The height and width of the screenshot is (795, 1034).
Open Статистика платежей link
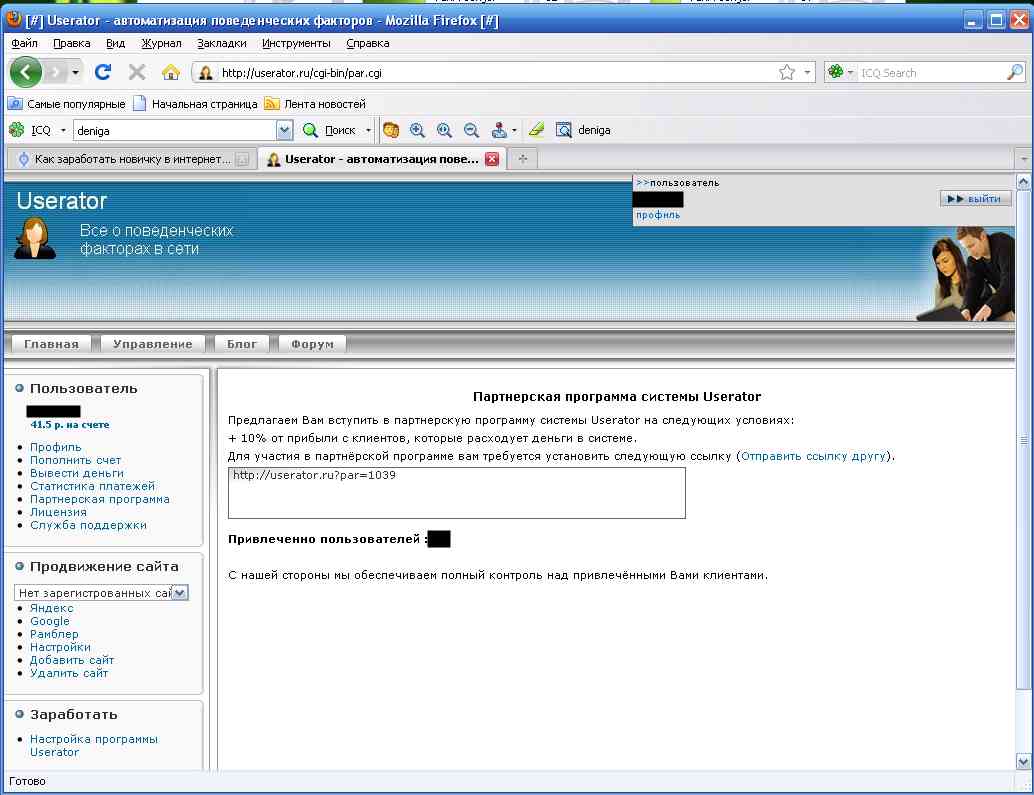tap(92, 486)
